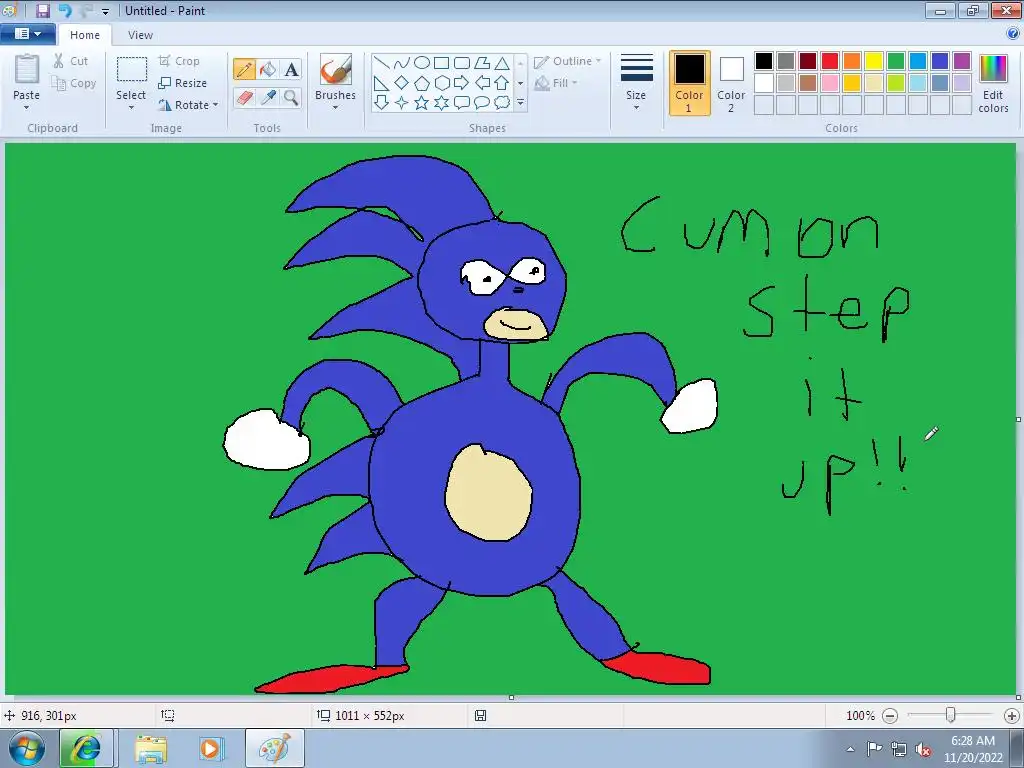Choose the Curve shape
1024x768 pixels.
pyautogui.click(x=402, y=63)
